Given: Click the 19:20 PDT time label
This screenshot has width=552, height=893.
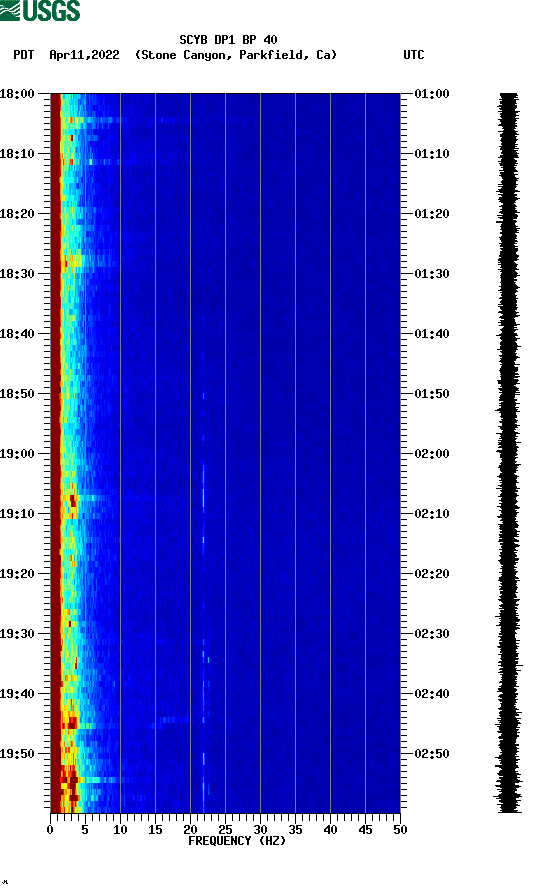Looking at the screenshot, I should click(x=17, y=574).
